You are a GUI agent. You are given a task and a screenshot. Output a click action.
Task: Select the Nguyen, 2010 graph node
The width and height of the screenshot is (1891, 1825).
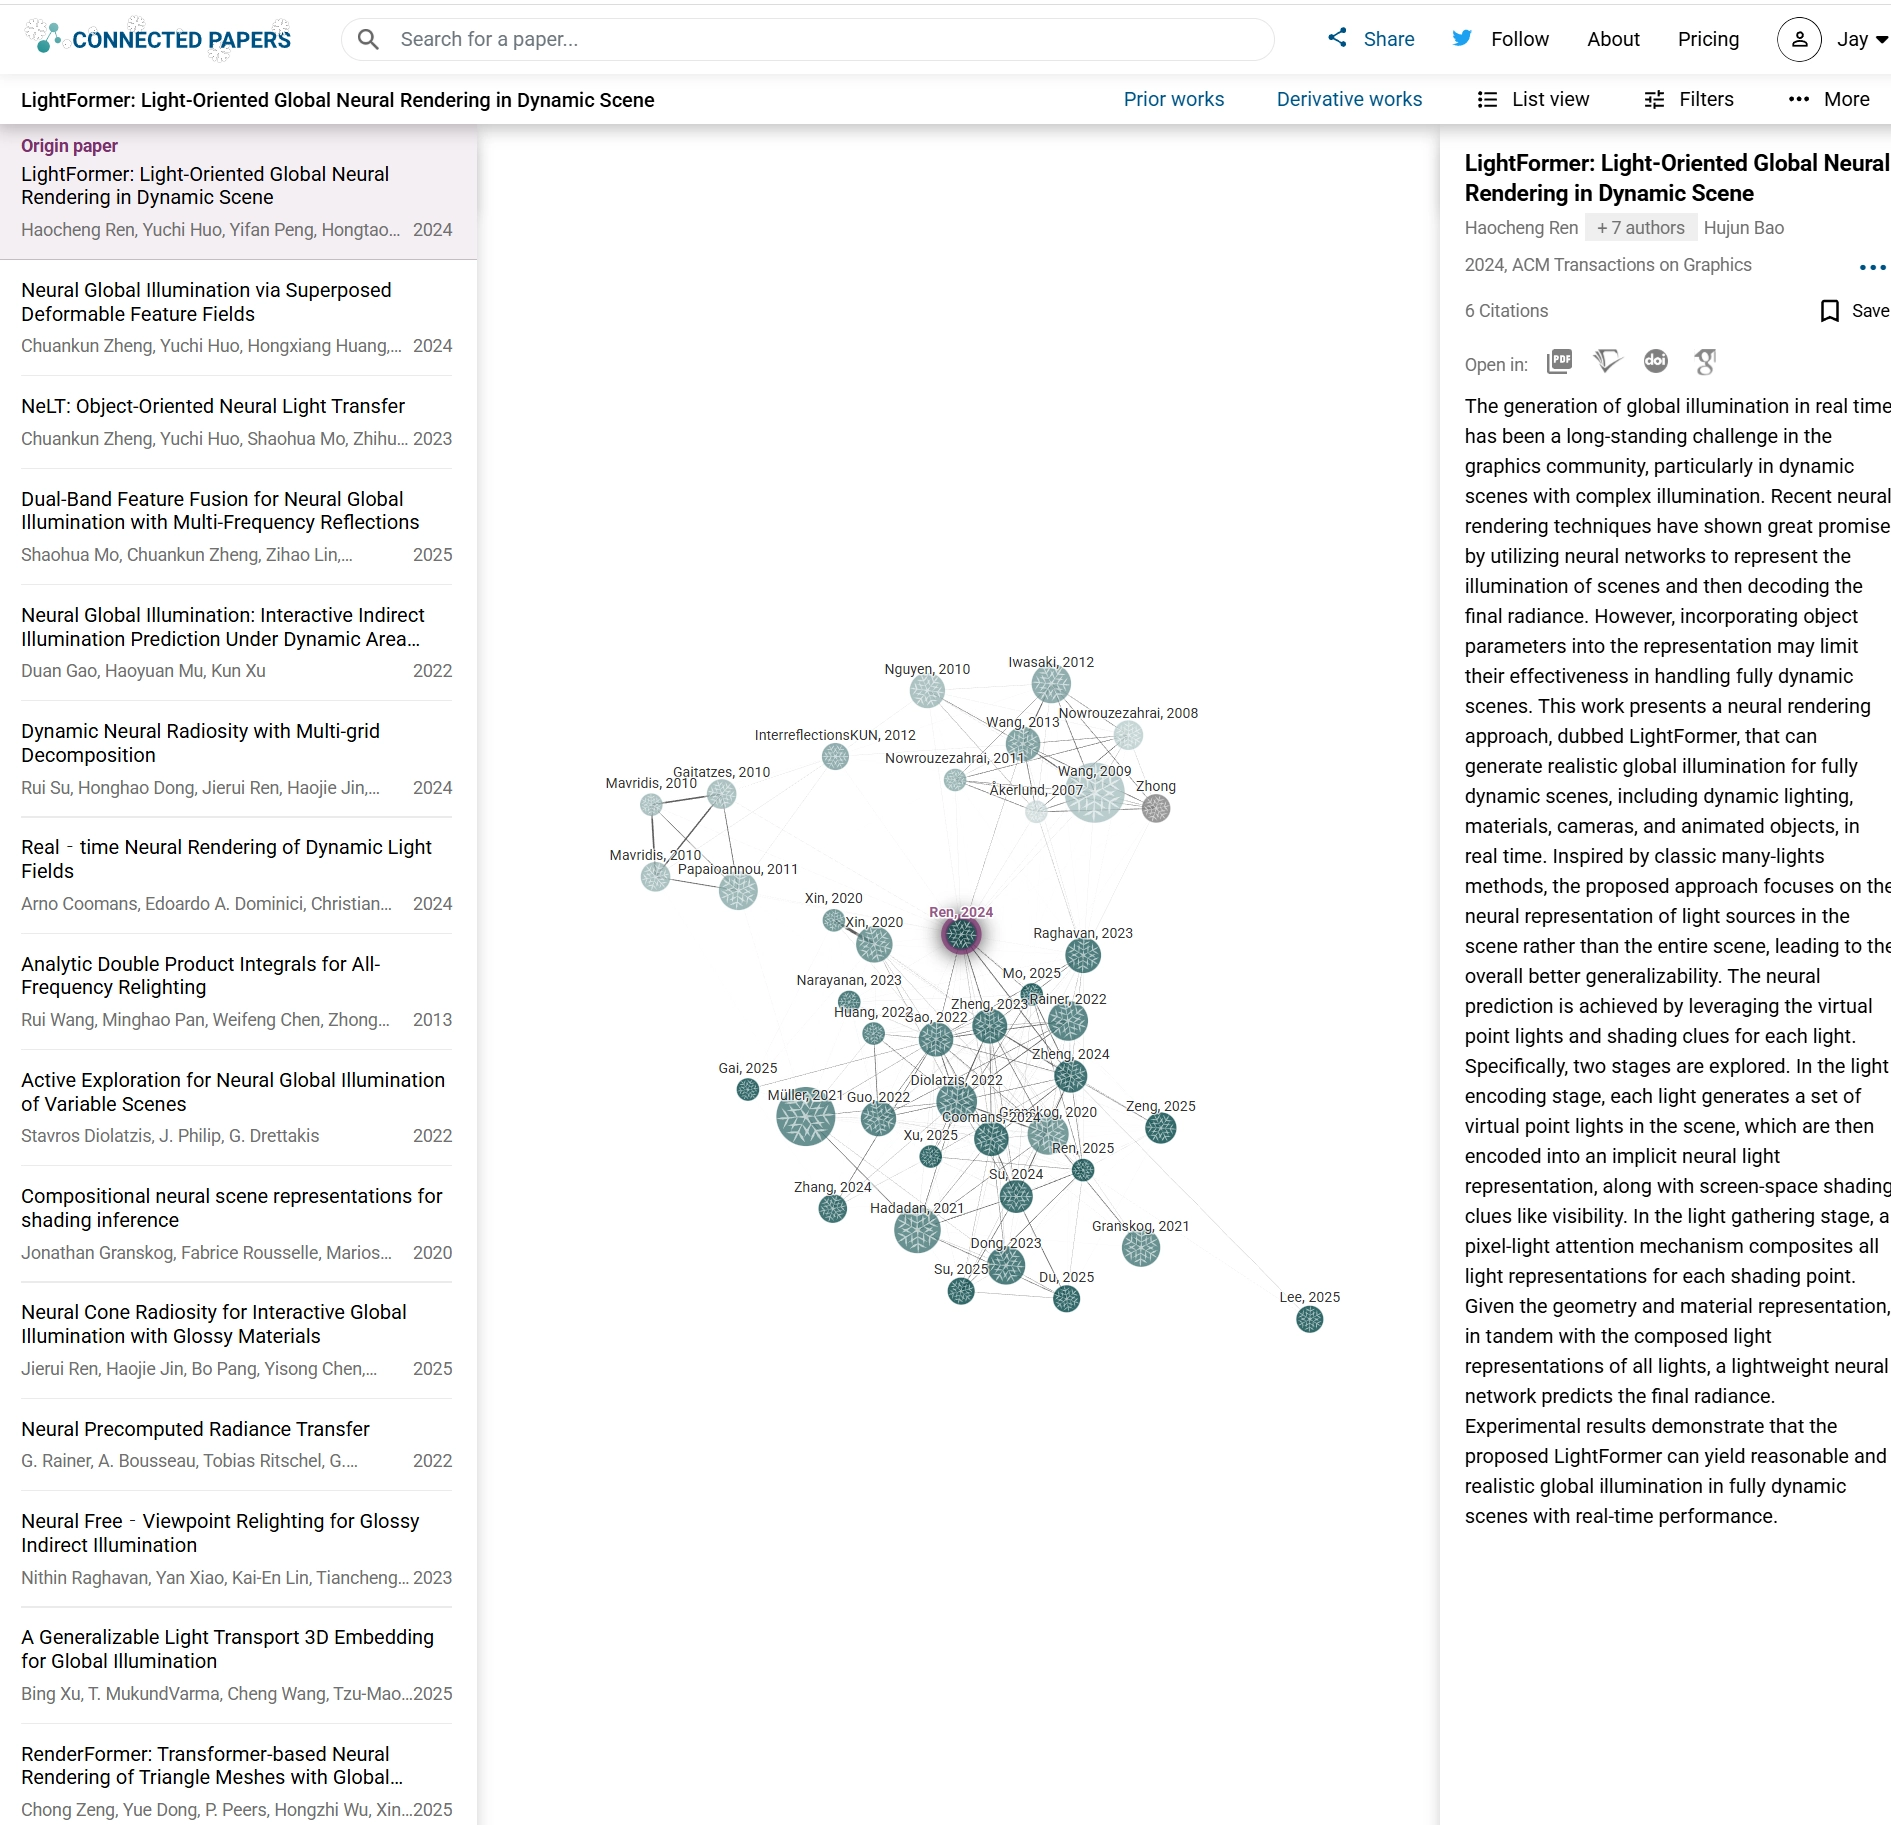(x=927, y=690)
